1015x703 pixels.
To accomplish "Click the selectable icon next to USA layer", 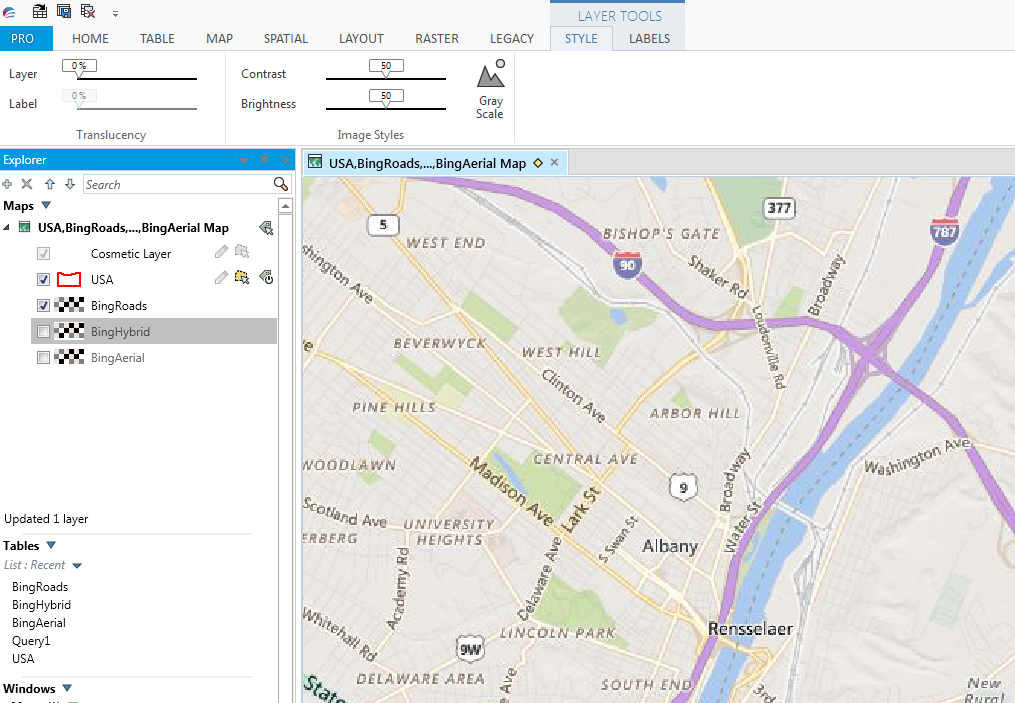I will click(243, 279).
